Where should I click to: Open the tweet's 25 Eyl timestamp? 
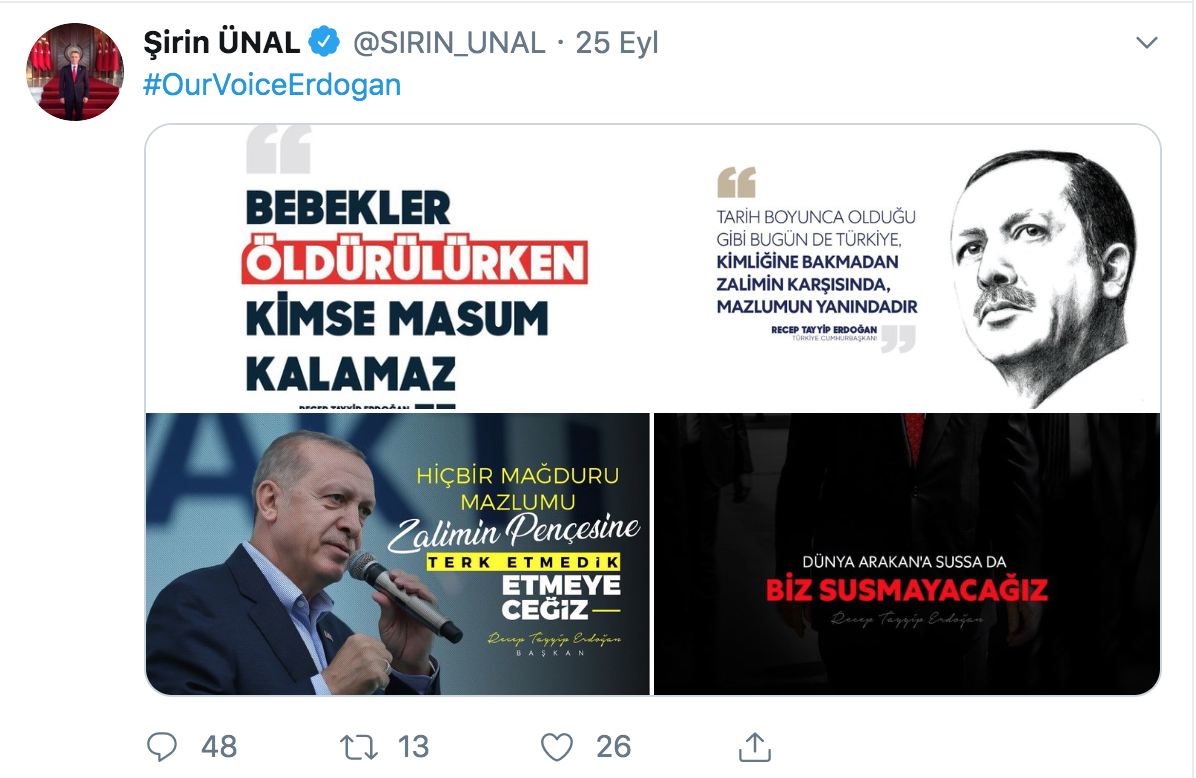(x=616, y=43)
